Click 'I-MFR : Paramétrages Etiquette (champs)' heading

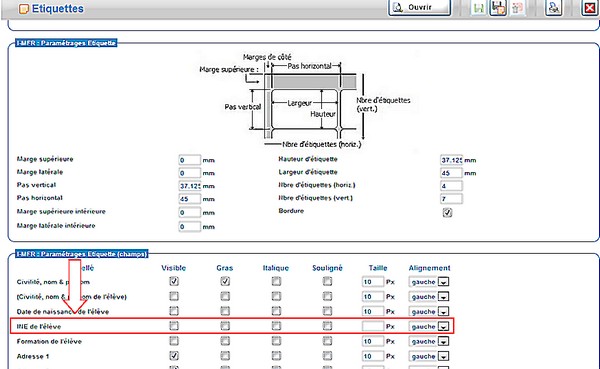82,254
